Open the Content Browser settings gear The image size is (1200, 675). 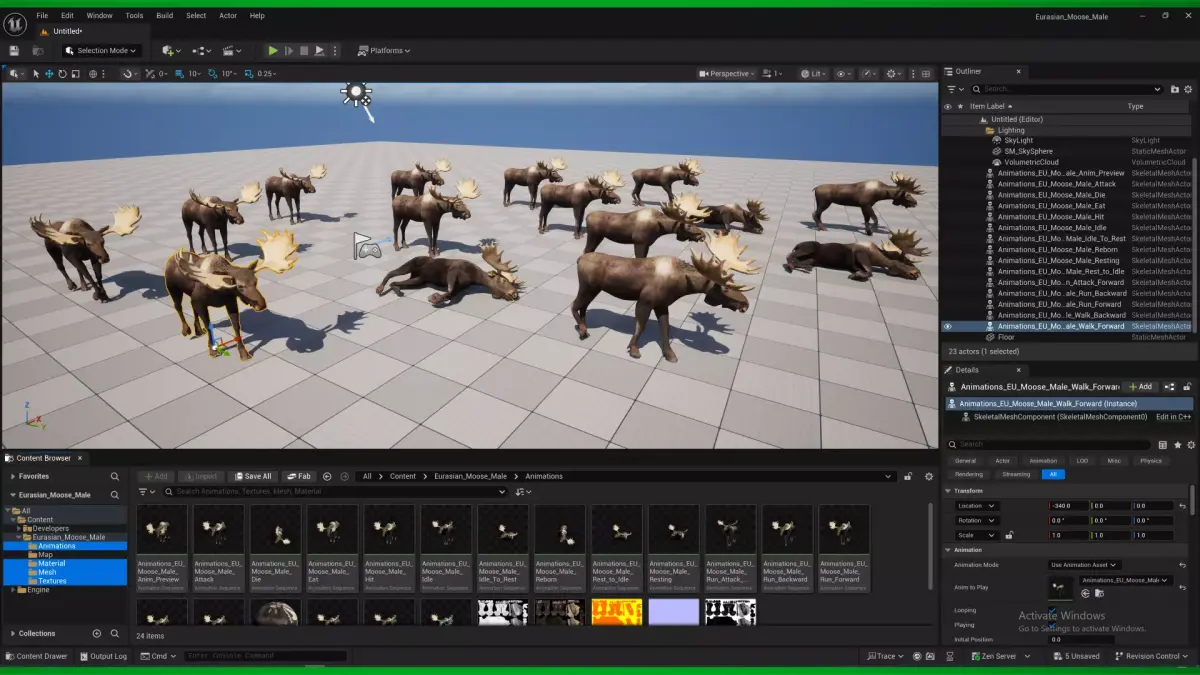(929, 477)
